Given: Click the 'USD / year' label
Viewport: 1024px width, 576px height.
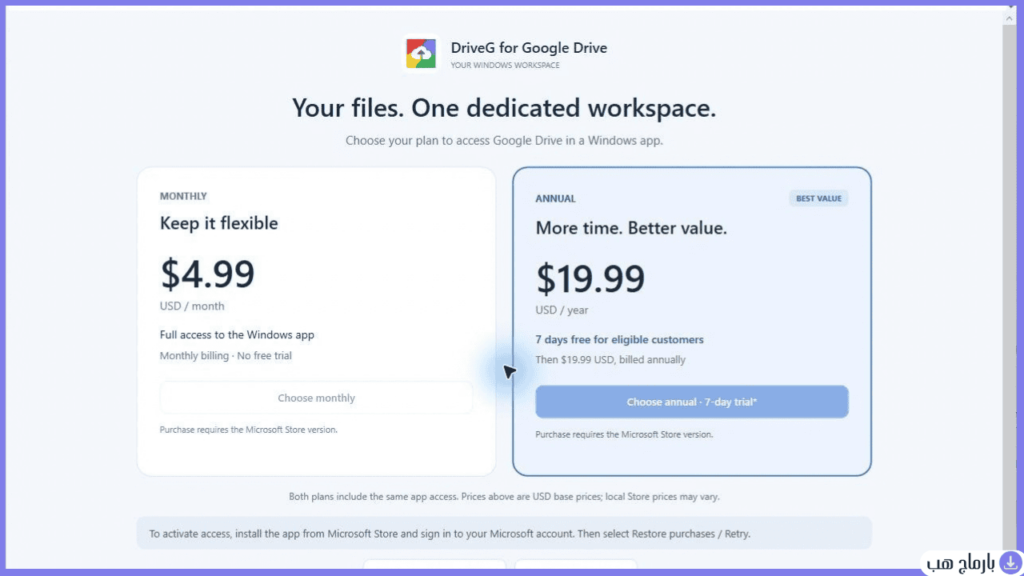Looking at the screenshot, I should tap(562, 310).
